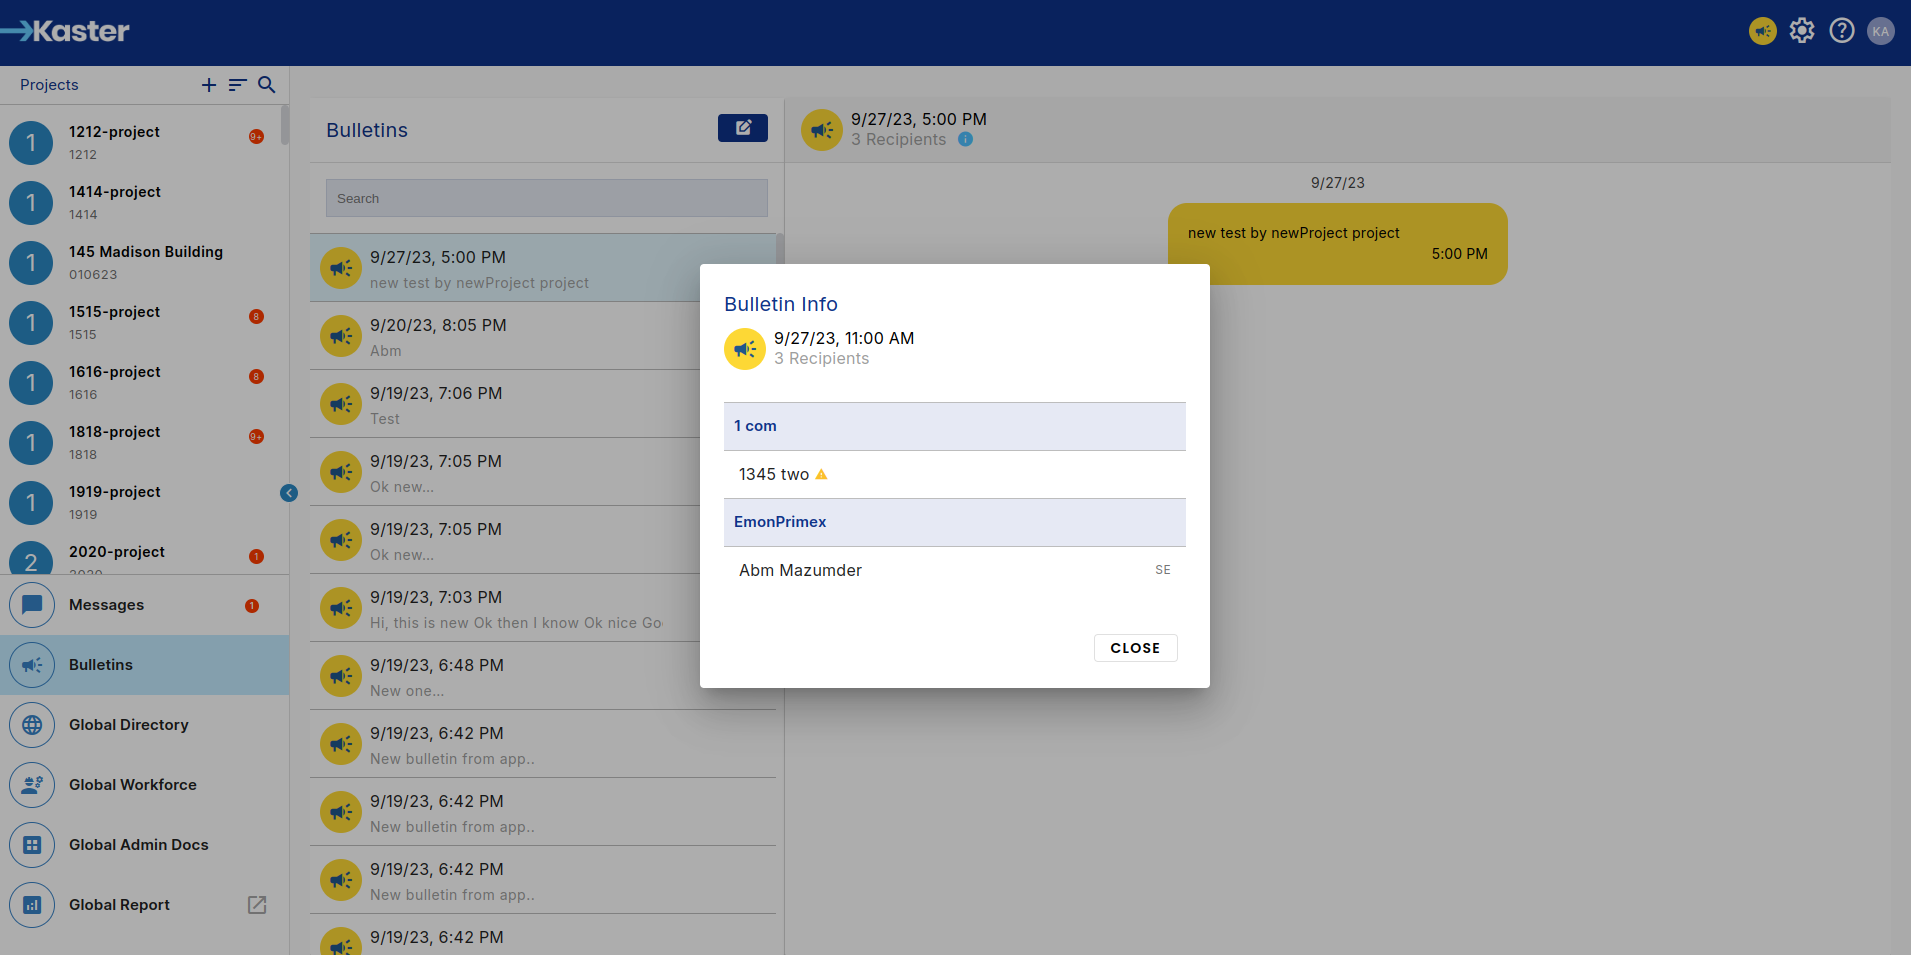Viewport: 1913px width, 955px height.
Task: Click the bulletins Search field
Action: coord(546,198)
